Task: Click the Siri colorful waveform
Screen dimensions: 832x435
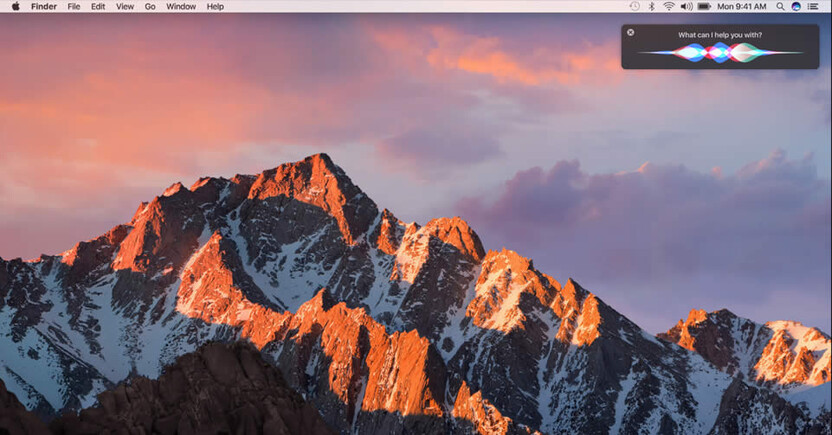Action: coord(720,53)
